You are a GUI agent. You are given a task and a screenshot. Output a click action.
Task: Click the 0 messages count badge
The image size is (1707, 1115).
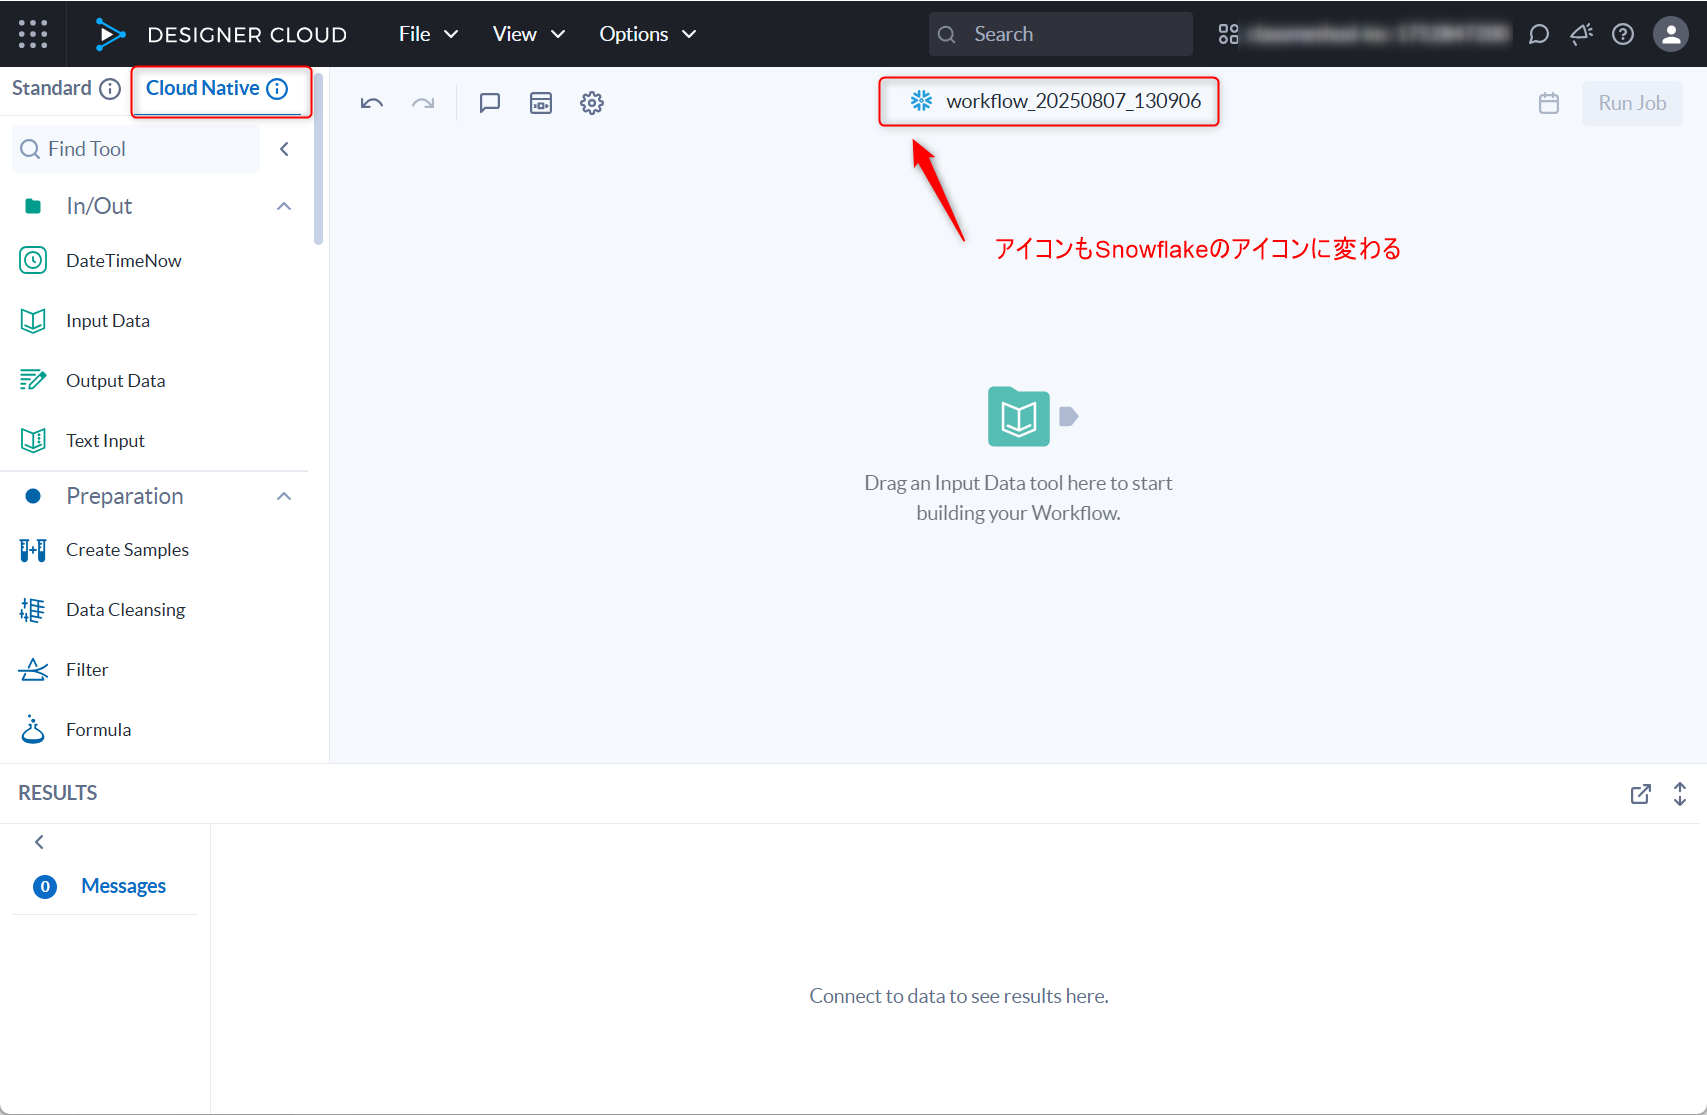(x=45, y=887)
